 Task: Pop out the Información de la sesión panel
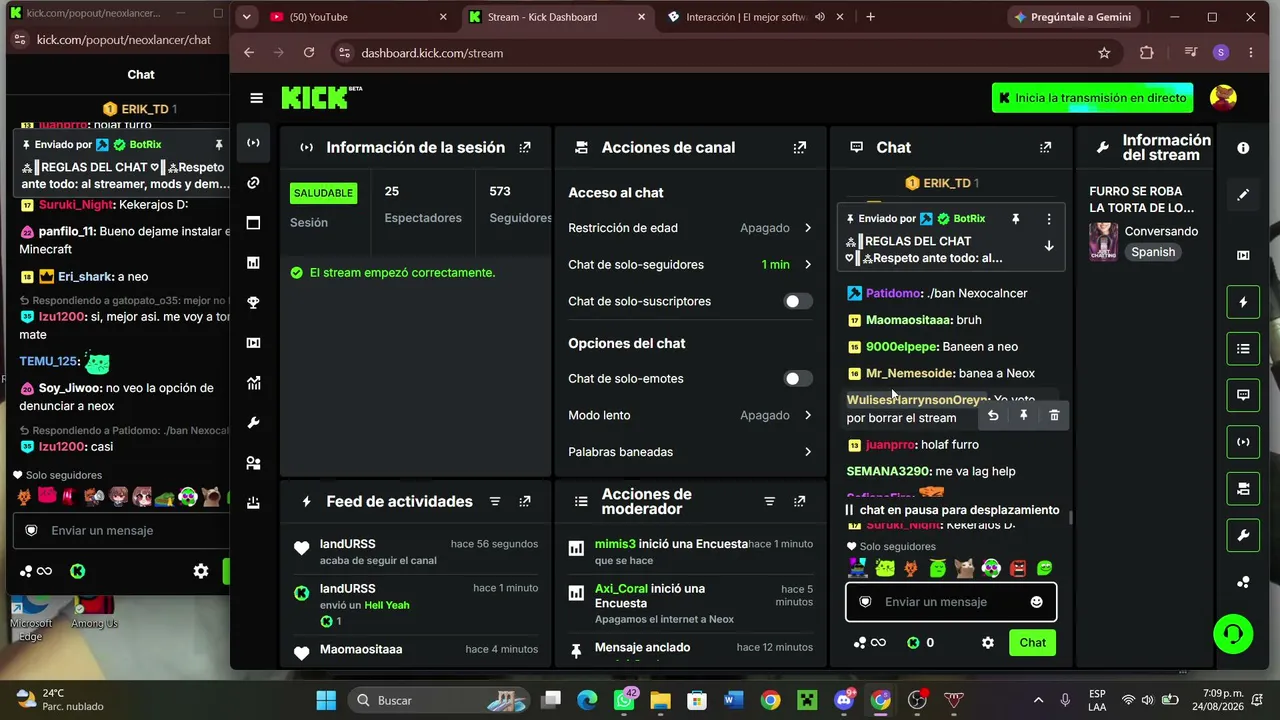click(525, 148)
